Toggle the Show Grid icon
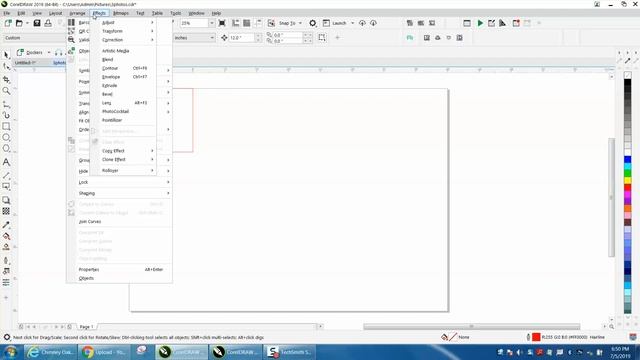 (x=247, y=23)
